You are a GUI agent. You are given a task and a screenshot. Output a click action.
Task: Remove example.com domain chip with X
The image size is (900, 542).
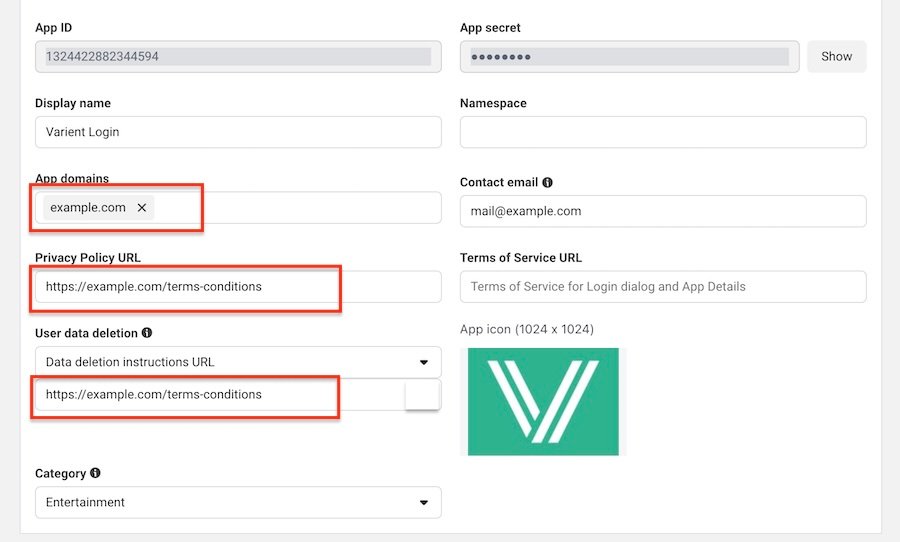[141, 208]
